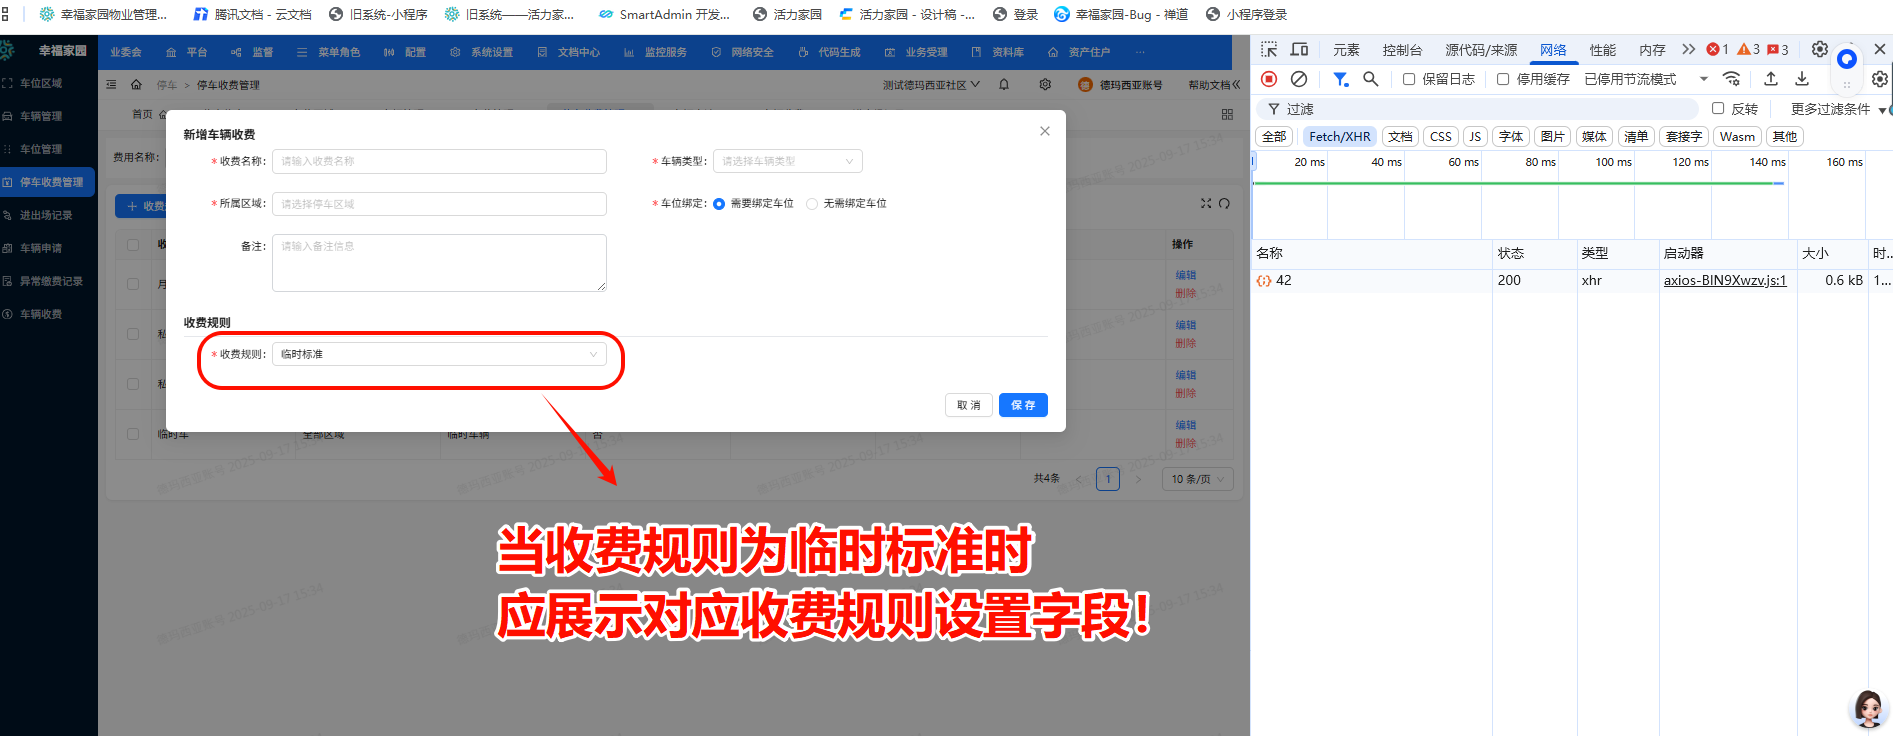Screen dimensions: 1893x736
Task: Open network conditions wifi icon
Action: [1732, 79]
